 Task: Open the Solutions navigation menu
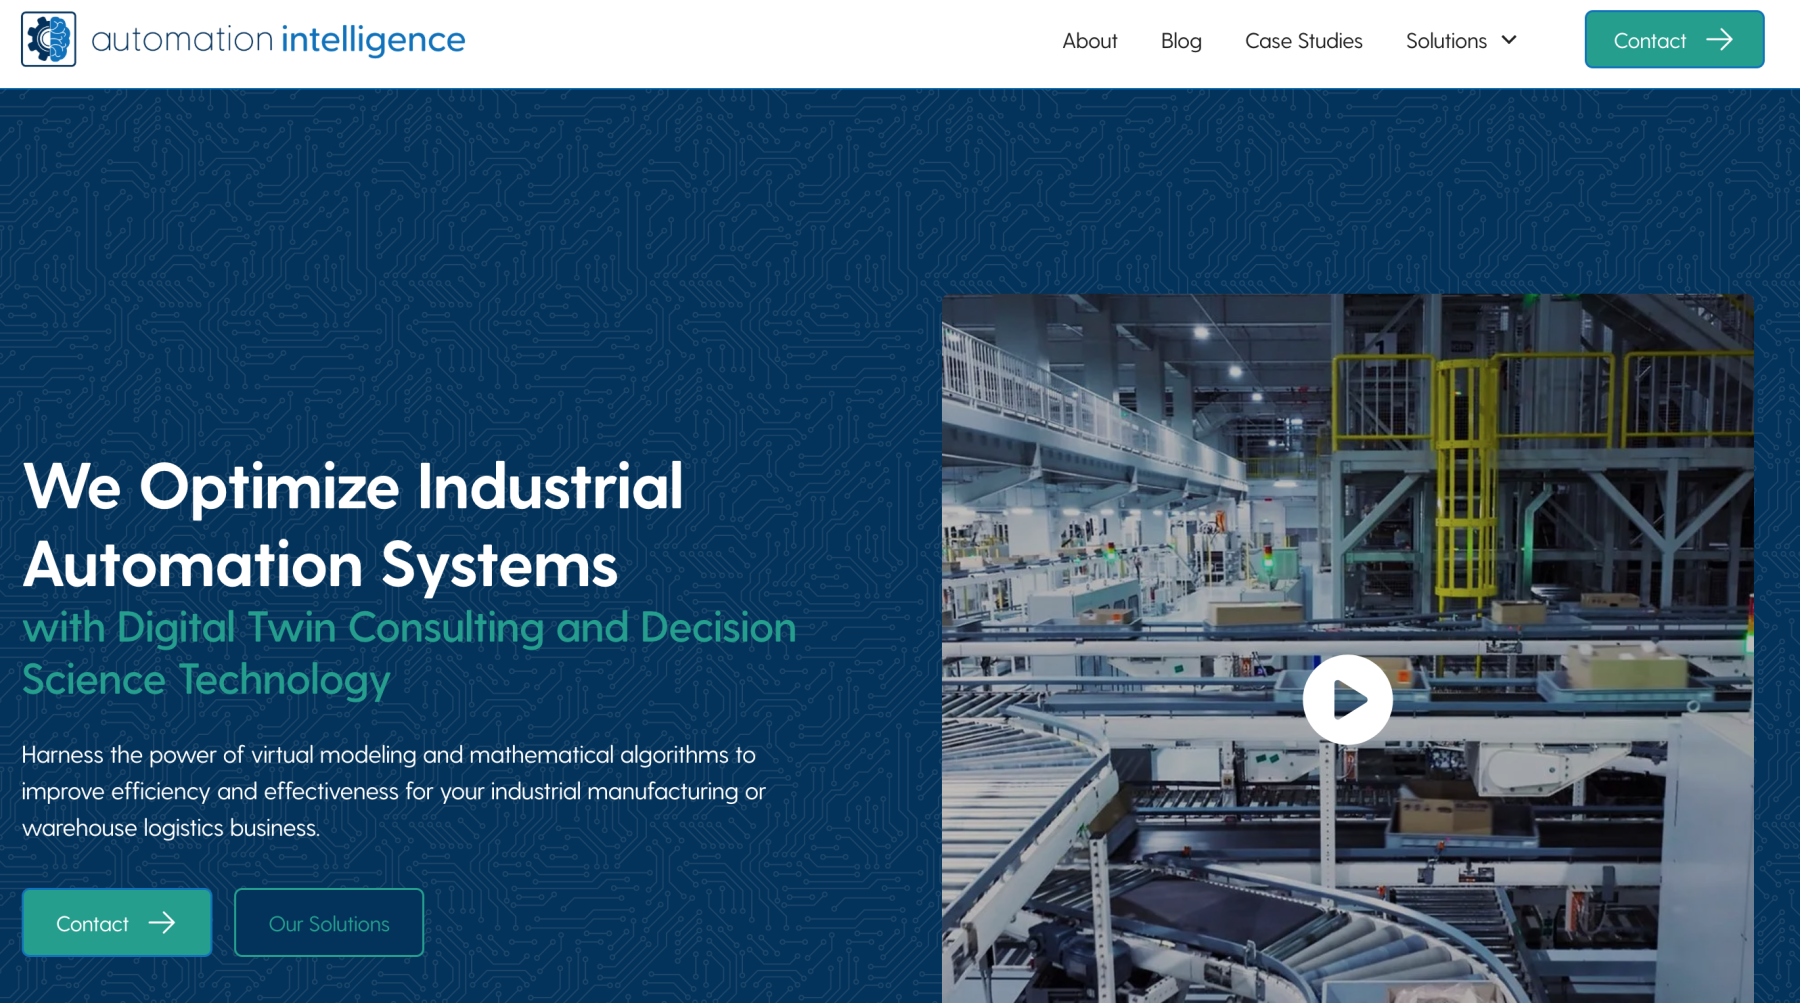tap(1446, 41)
